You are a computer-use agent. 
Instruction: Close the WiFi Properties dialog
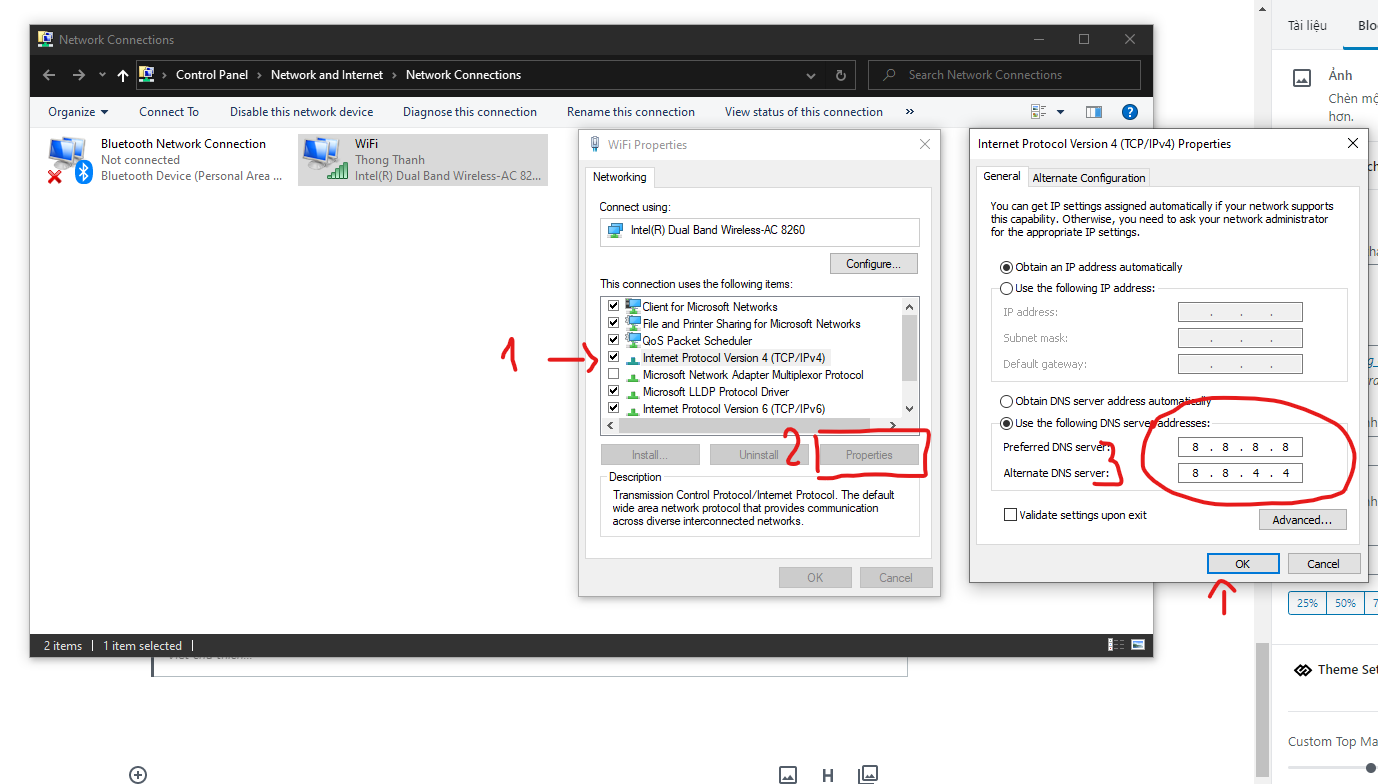pyautogui.click(x=924, y=145)
